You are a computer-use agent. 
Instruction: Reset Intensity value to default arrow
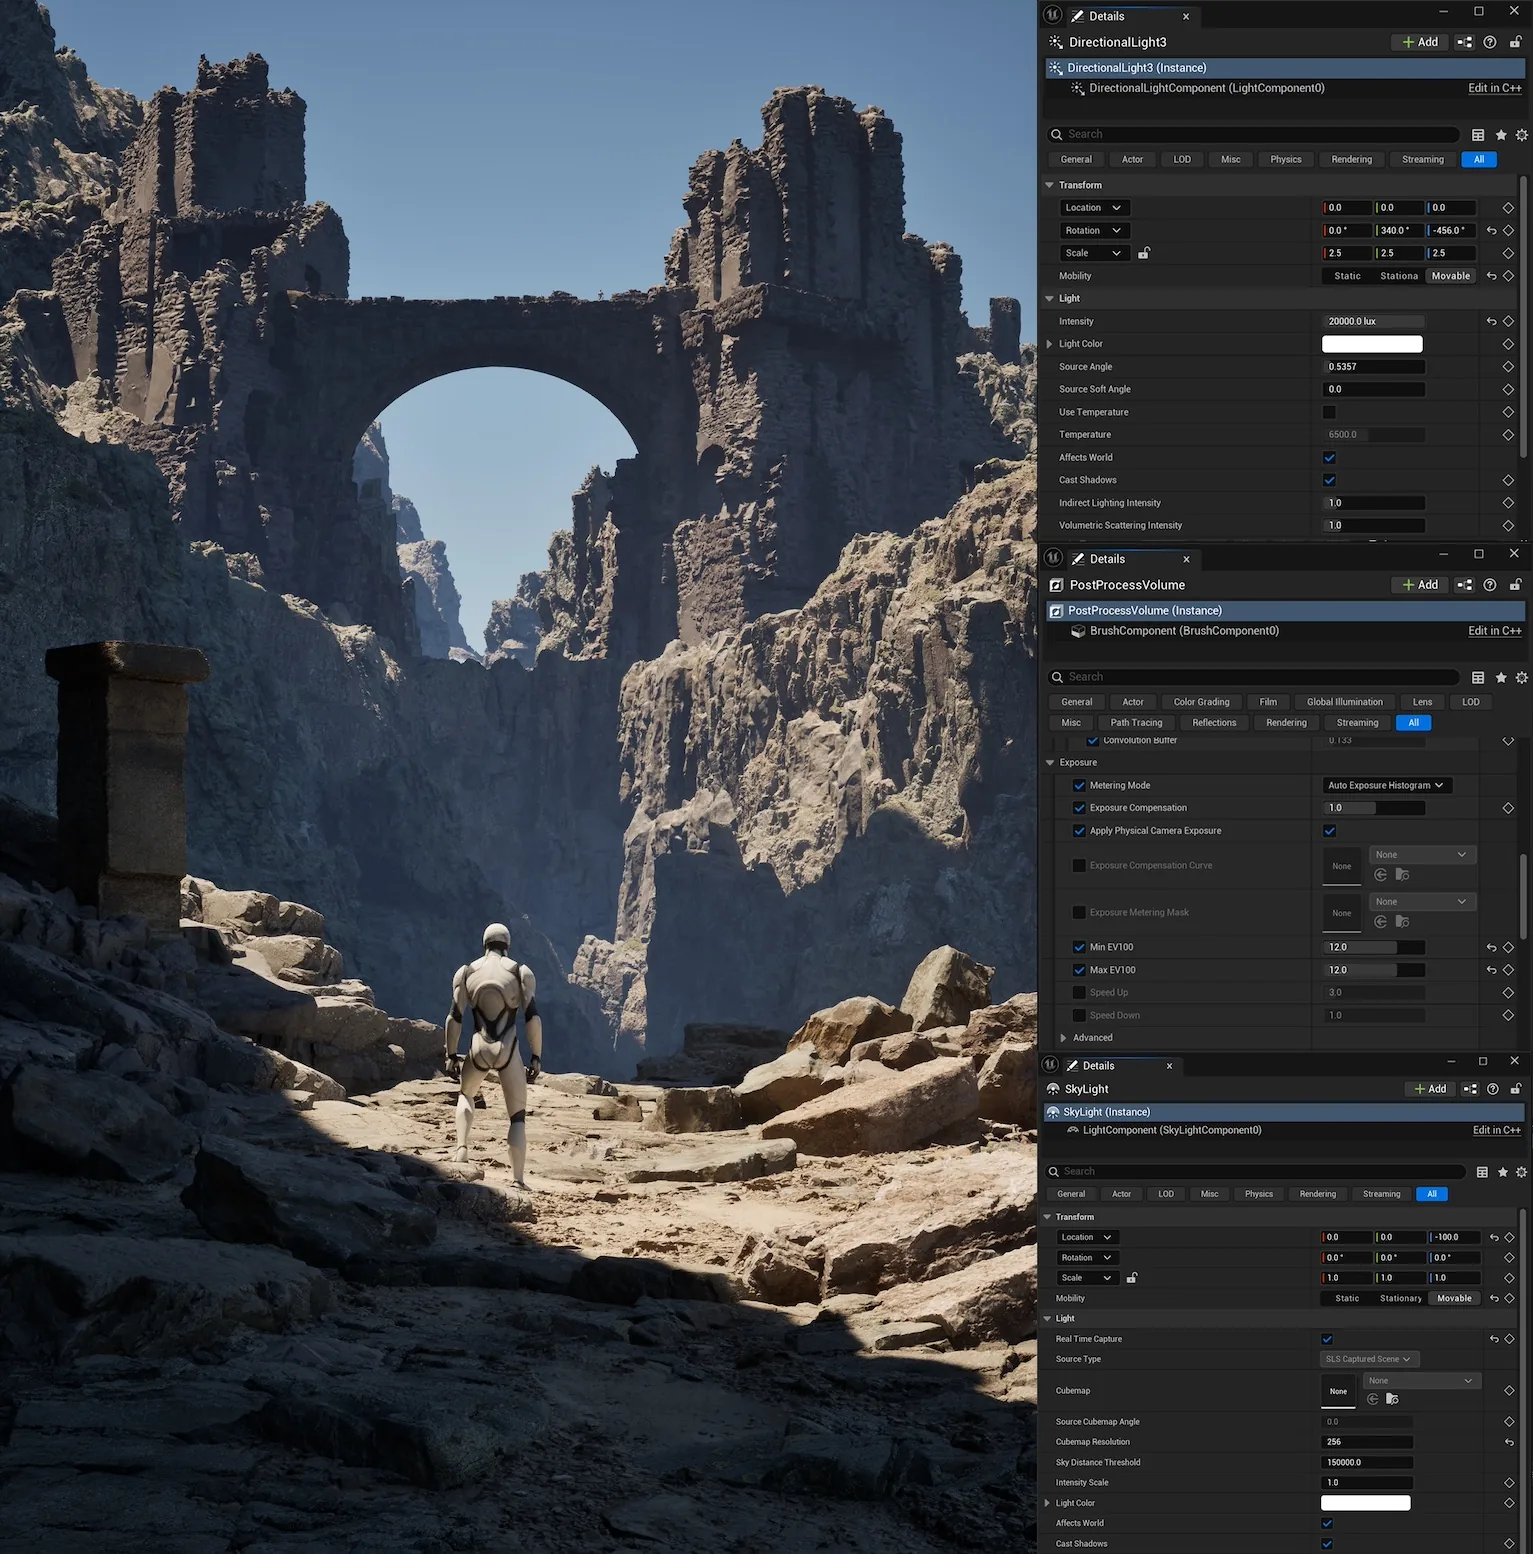(x=1491, y=322)
